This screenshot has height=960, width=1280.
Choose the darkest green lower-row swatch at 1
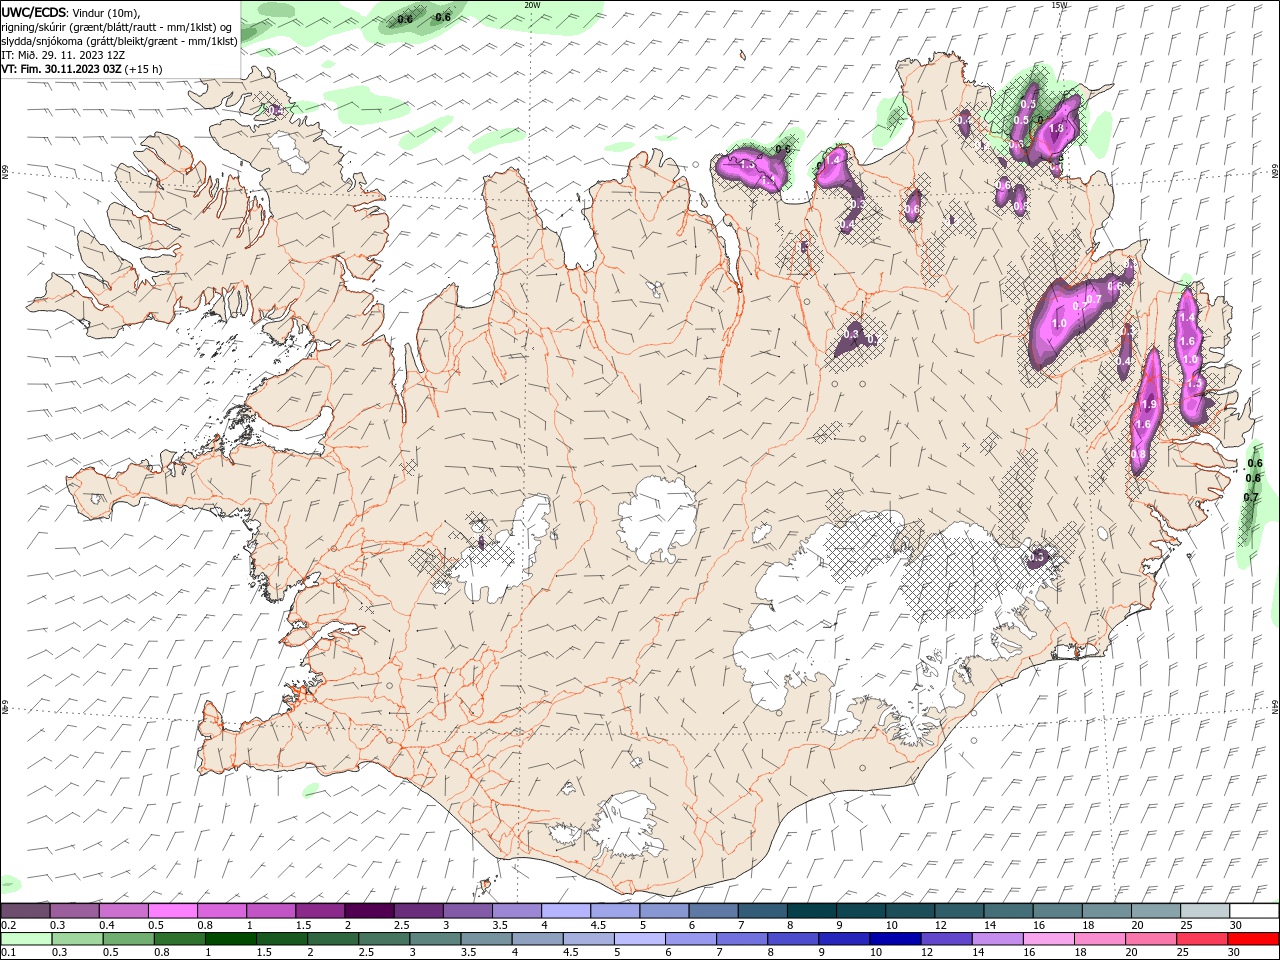[231, 939]
